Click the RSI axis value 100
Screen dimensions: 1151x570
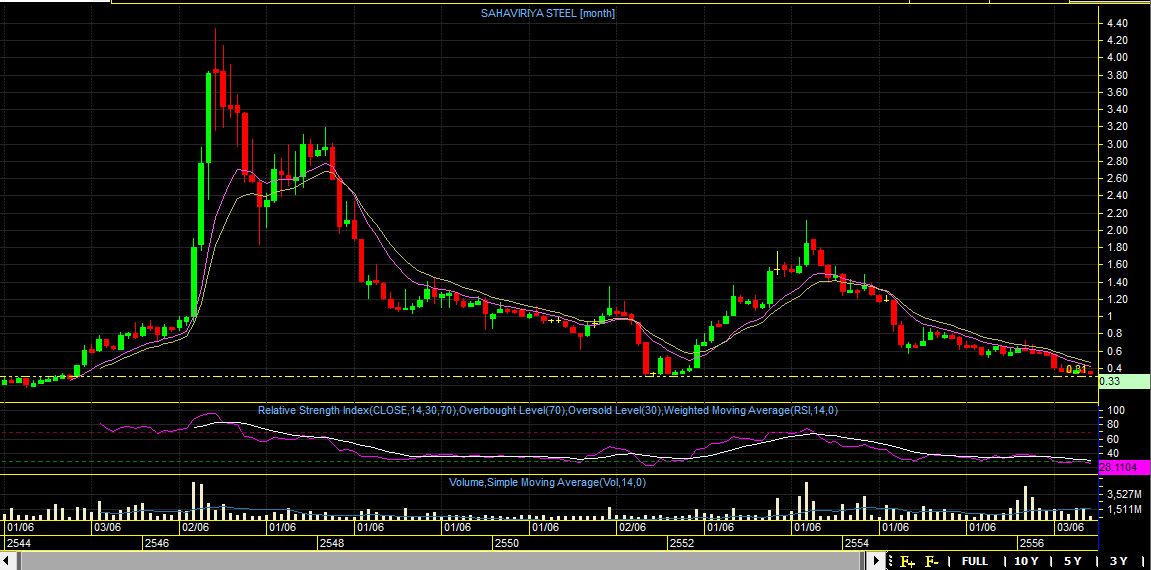pos(1114,410)
